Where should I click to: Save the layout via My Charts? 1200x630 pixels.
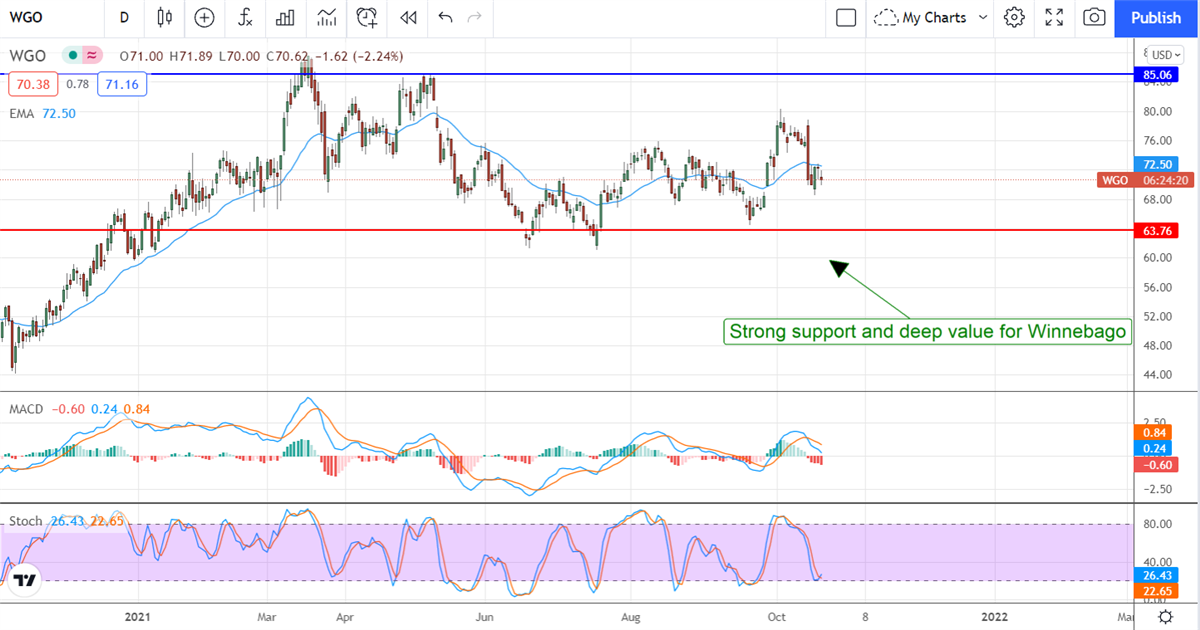(x=920, y=17)
